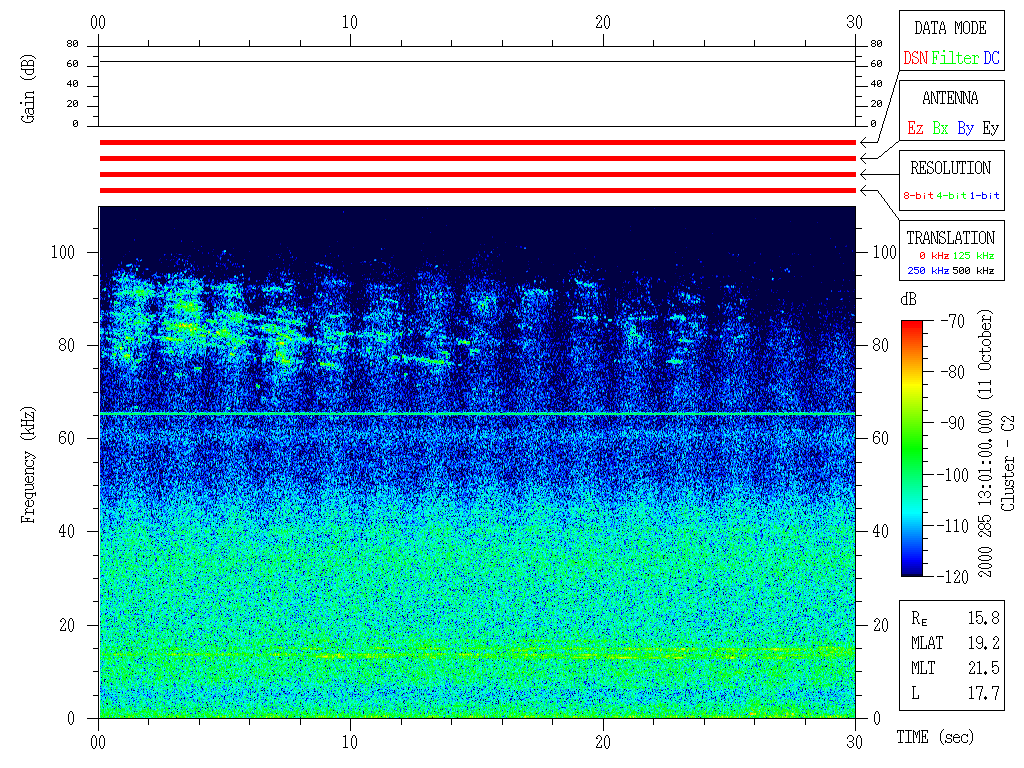Click the green Filter data mode label
The width and height of the screenshot is (1024, 768).
955,59
